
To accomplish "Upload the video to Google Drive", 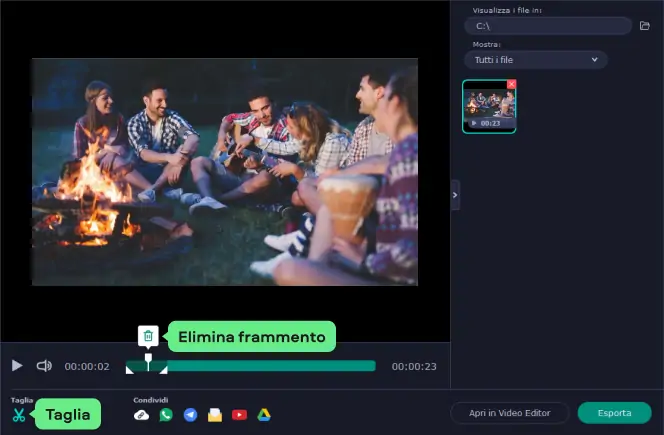I will point(264,415).
